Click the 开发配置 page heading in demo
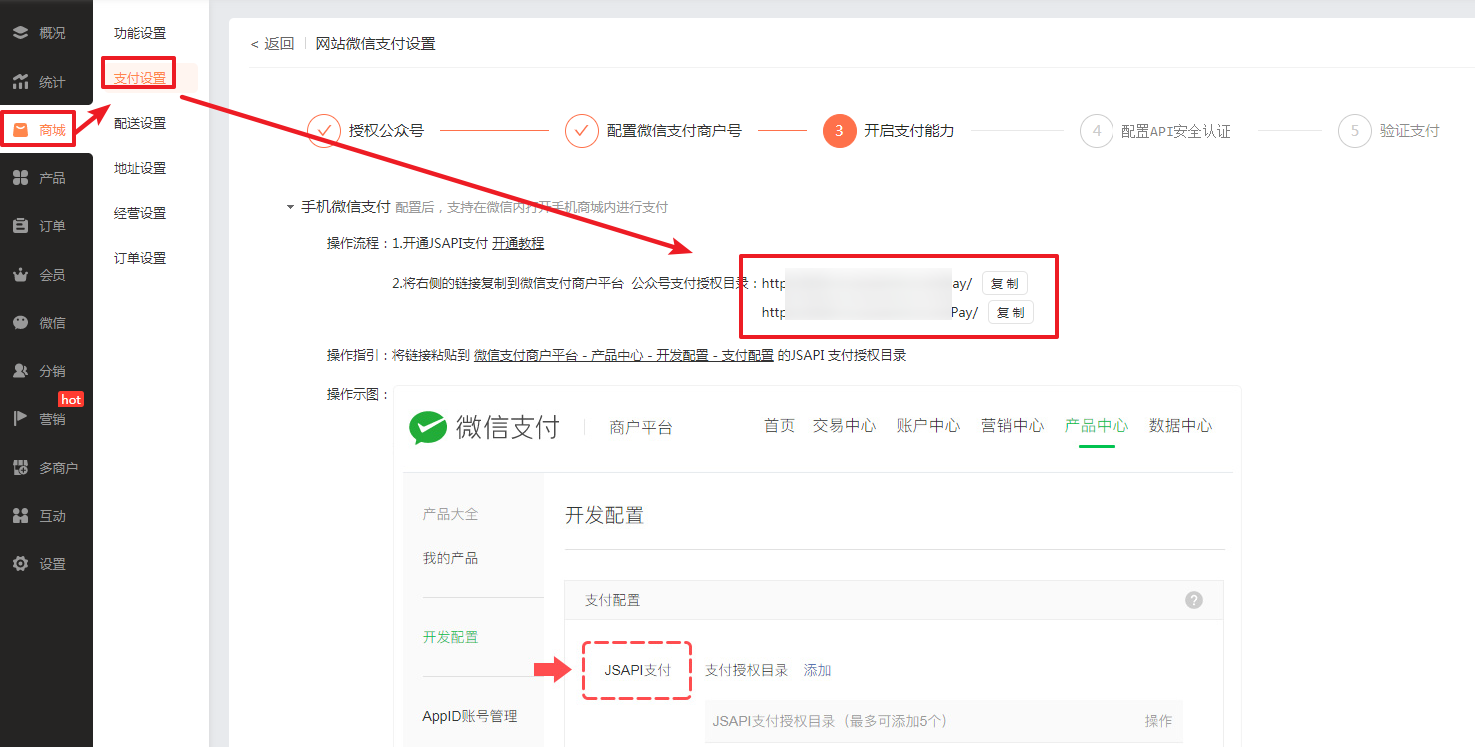 604,515
